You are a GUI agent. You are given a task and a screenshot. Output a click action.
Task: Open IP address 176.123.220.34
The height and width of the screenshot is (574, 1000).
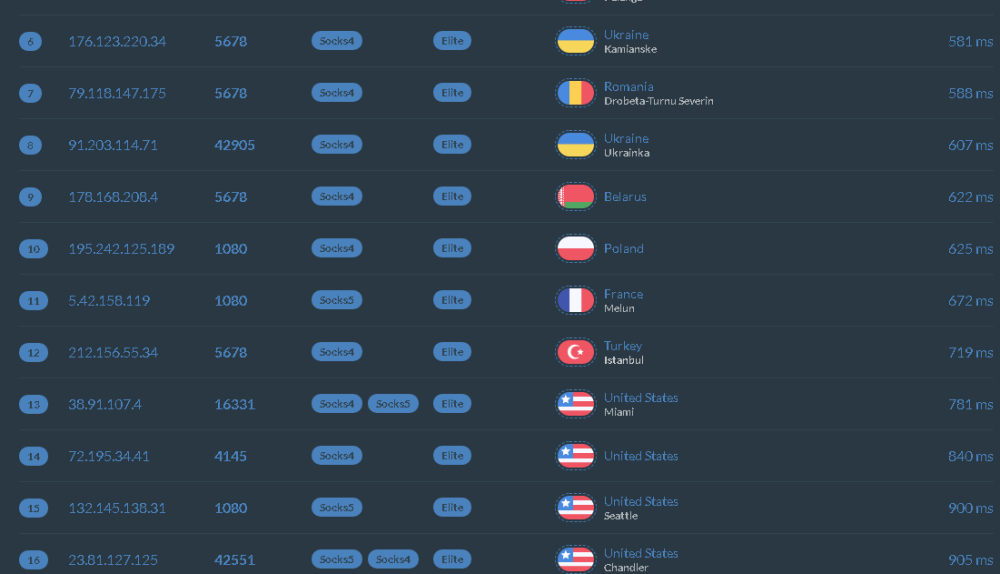coord(117,41)
